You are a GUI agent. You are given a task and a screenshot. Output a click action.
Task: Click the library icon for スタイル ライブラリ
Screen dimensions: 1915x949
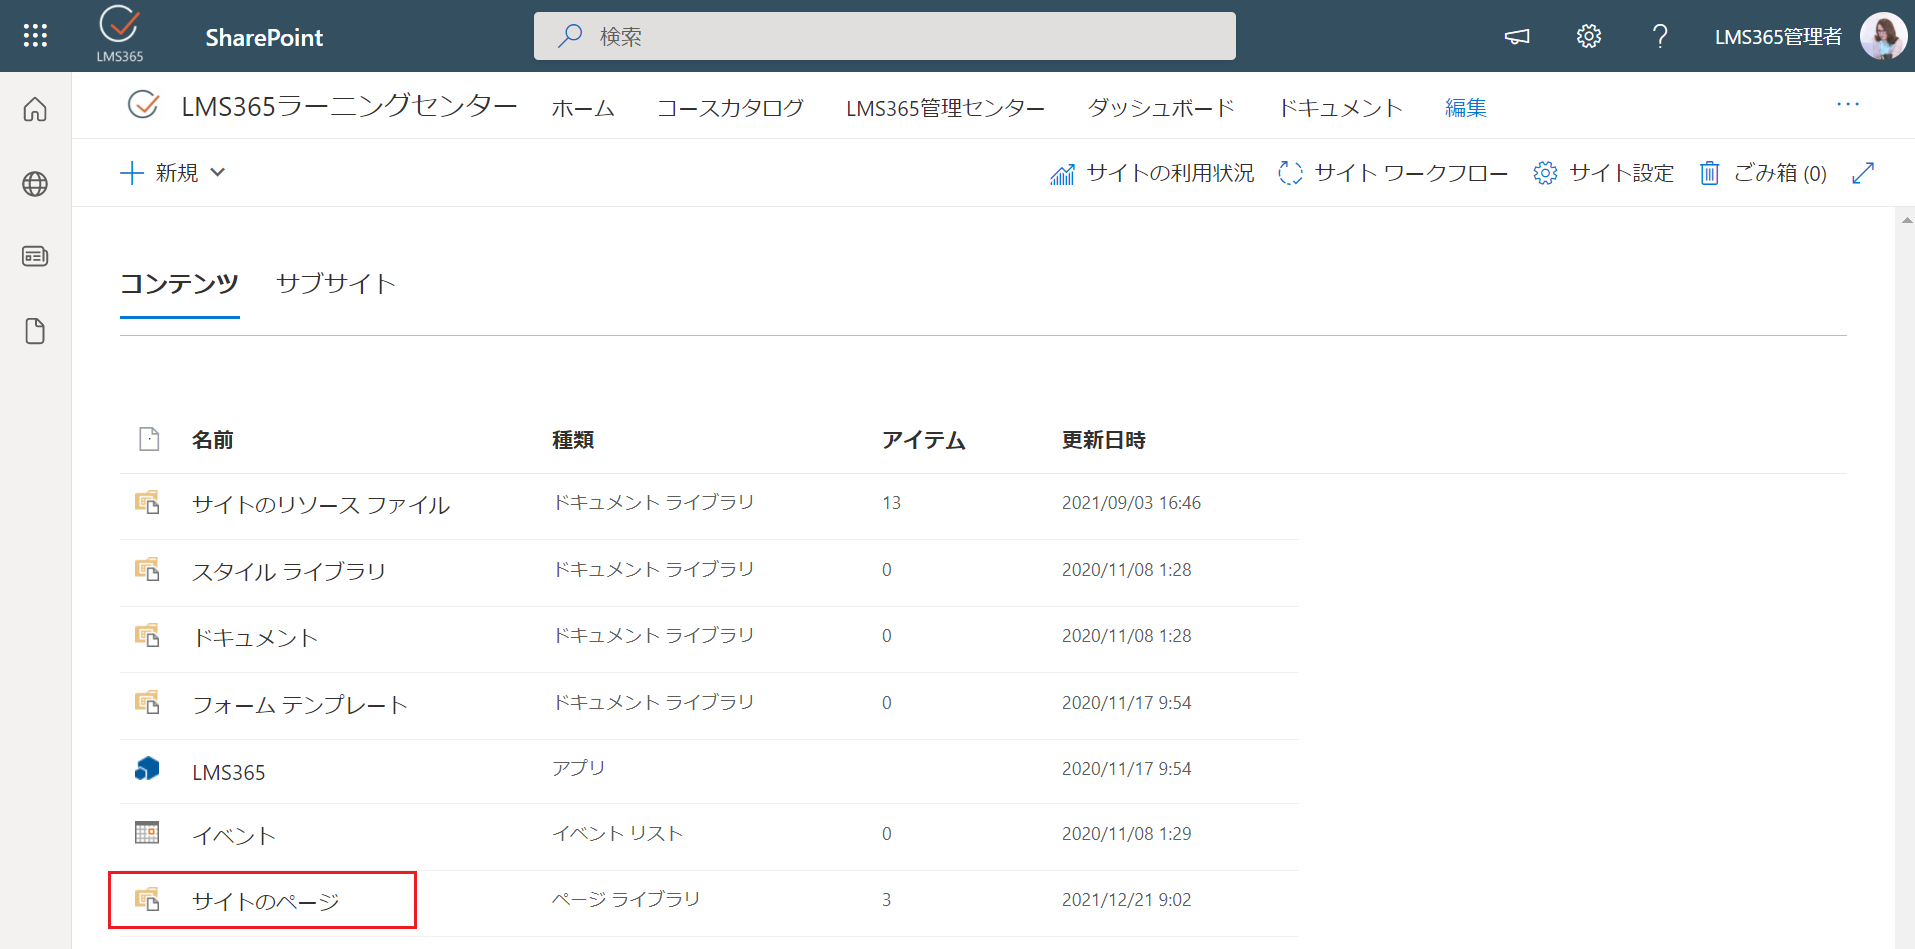point(147,569)
